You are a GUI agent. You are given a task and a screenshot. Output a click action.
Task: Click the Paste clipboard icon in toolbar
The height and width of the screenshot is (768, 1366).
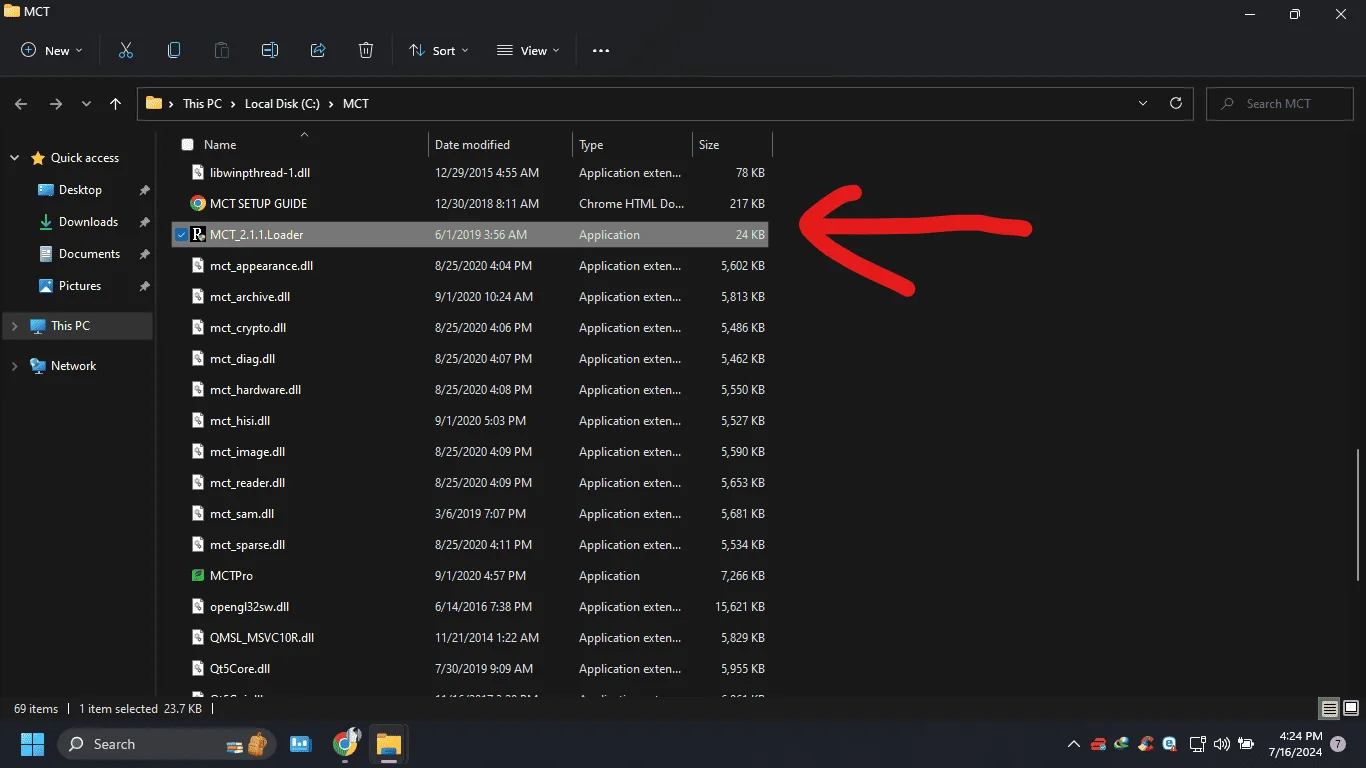point(222,50)
